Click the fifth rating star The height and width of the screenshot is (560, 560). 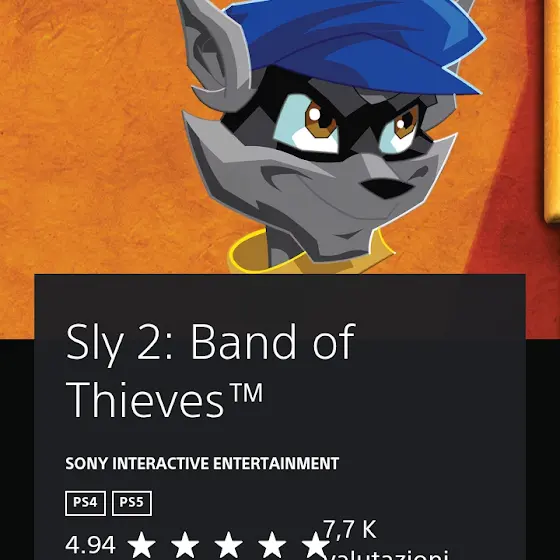point(316,545)
